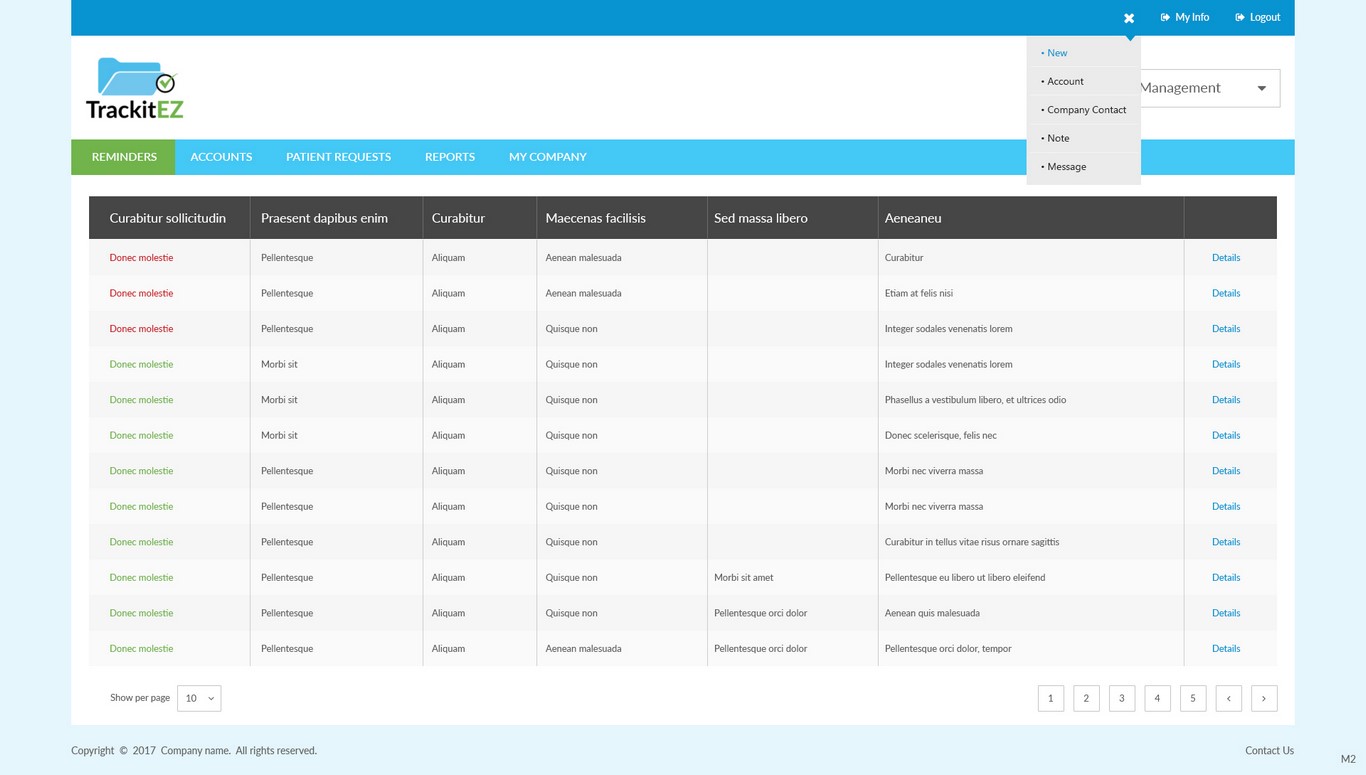Go to previous page arrow in pagination
The width and height of the screenshot is (1366, 775).
[1228, 698]
